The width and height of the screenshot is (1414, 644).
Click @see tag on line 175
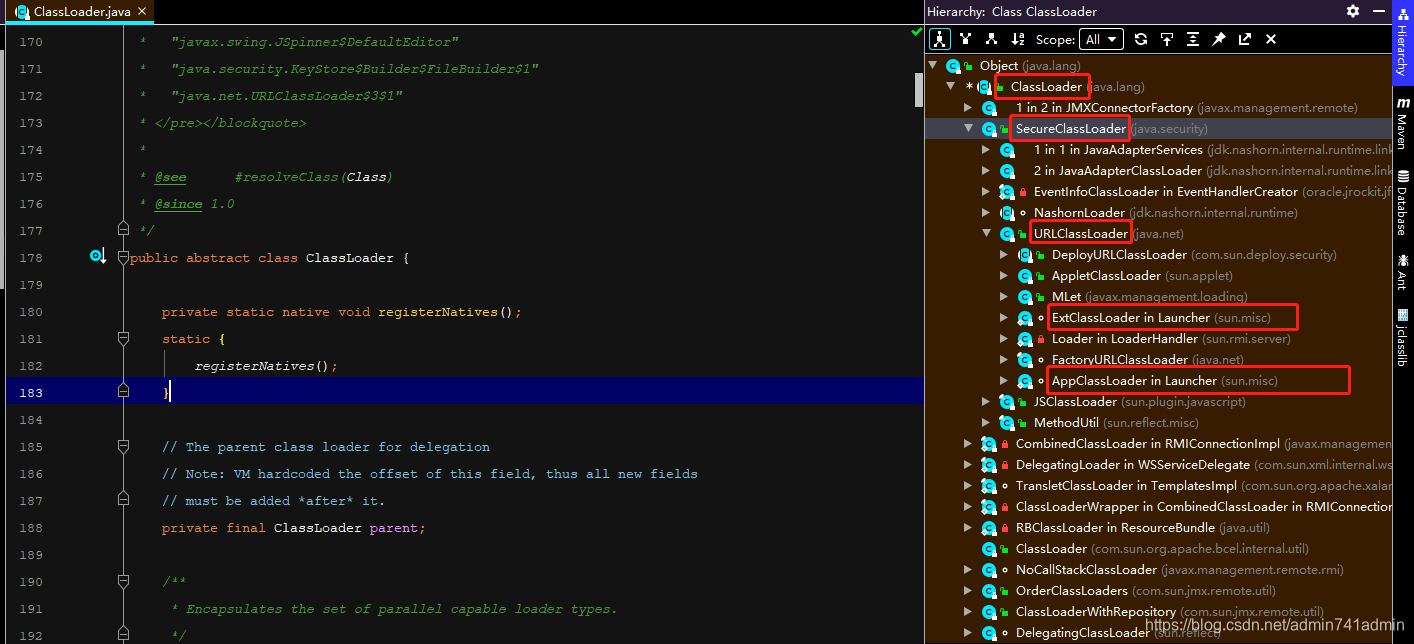(170, 177)
